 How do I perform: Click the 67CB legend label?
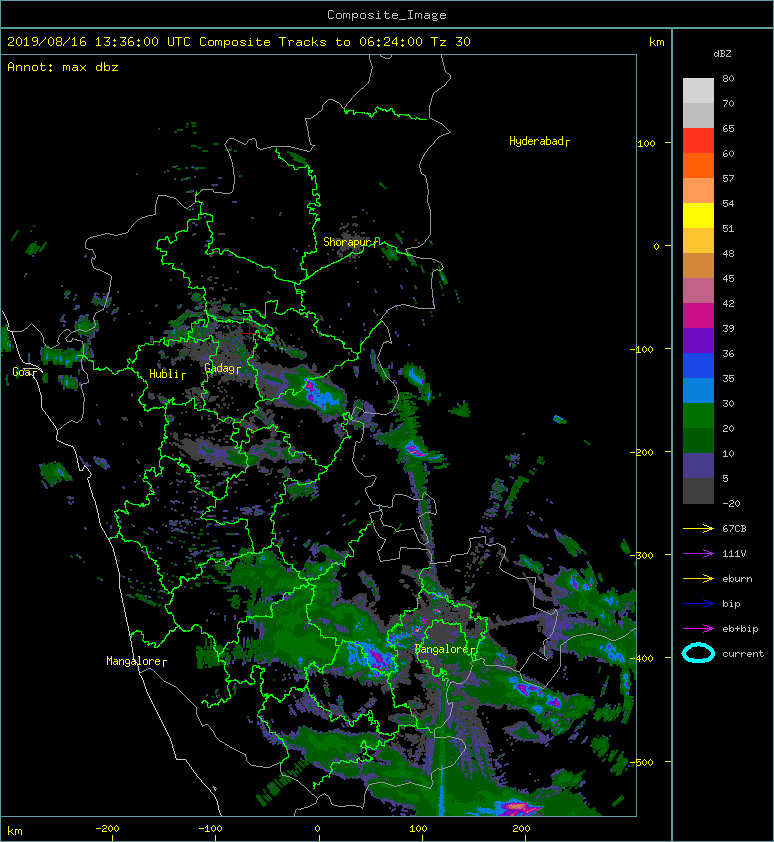click(x=734, y=528)
